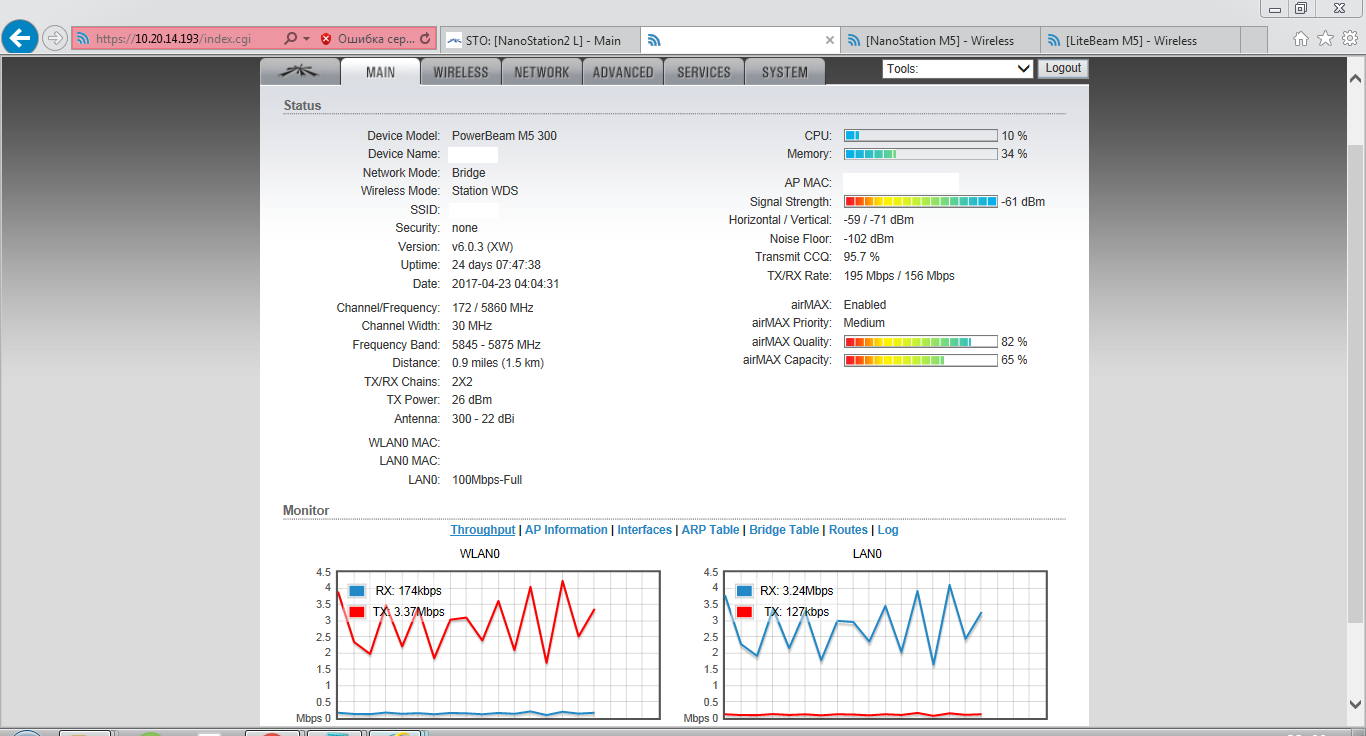Screen dimensions: 1366x736
Task: Click the favorites star icon
Action: (1325, 39)
